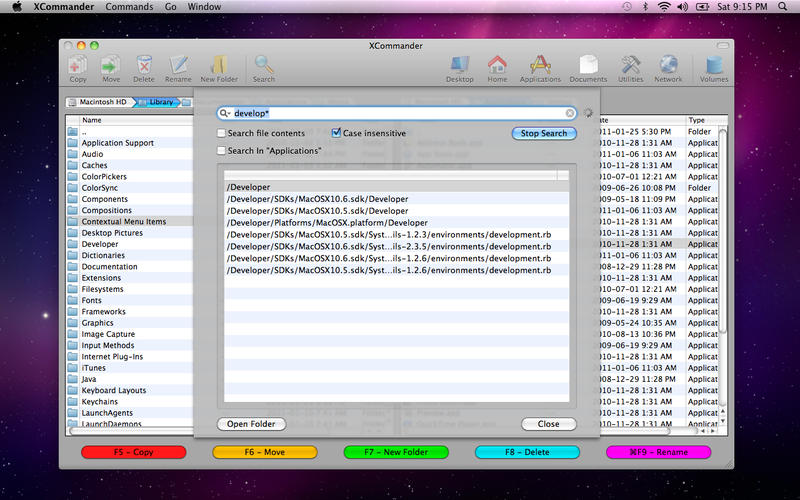This screenshot has width=800, height=500.
Task: Click the clock showing Sat 9:15 PM
Action: (742, 7)
